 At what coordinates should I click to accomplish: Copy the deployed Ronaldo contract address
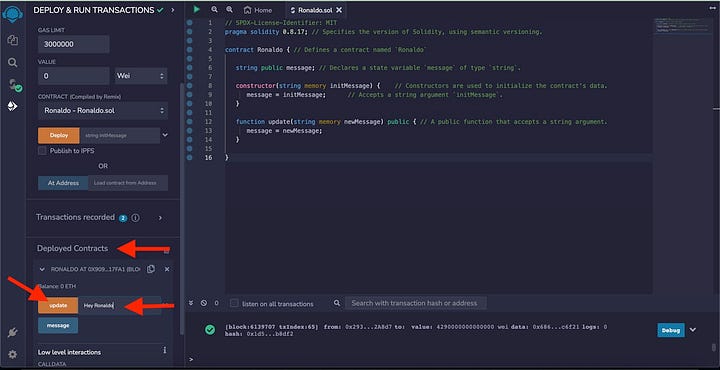pyautogui.click(x=151, y=269)
